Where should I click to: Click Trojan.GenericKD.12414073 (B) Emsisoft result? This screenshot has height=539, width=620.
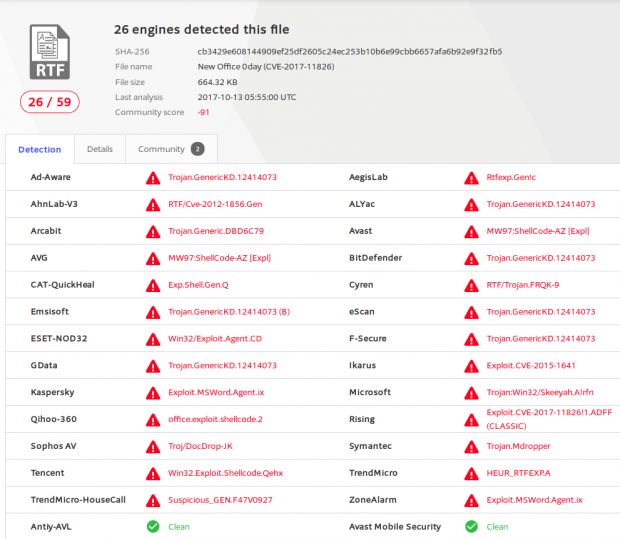click(229, 312)
